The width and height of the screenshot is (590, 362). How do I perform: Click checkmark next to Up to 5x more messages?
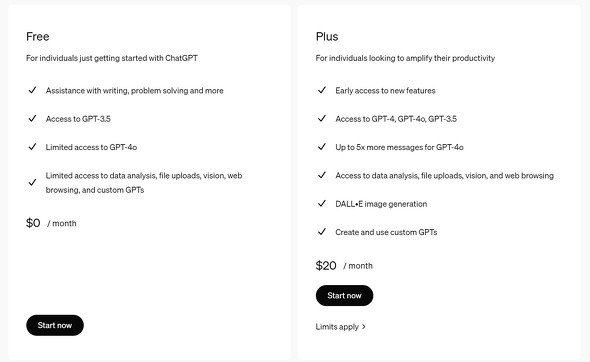(x=322, y=147)
